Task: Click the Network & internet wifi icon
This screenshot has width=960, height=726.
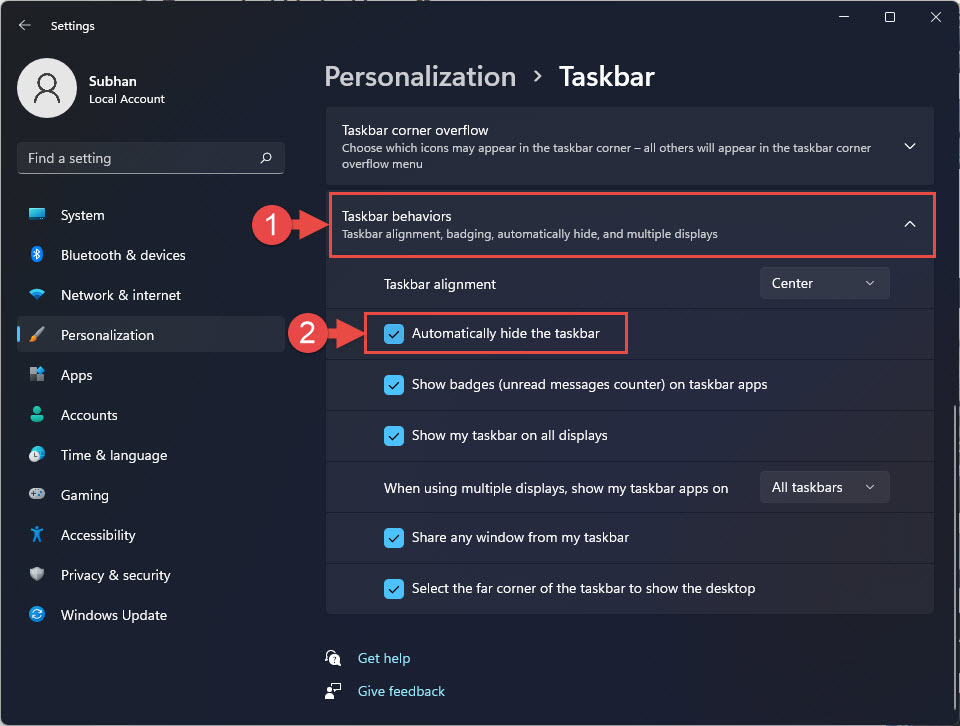Action: coord(37,294)
